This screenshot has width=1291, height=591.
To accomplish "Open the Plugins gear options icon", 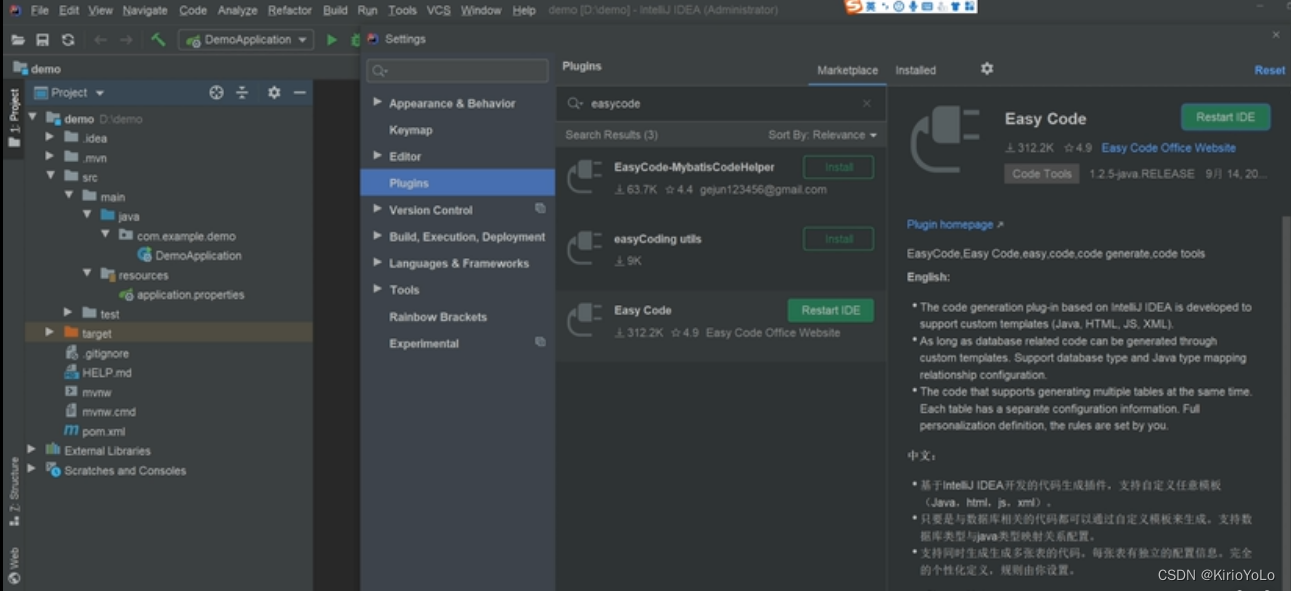I will (x=987, y=69).
